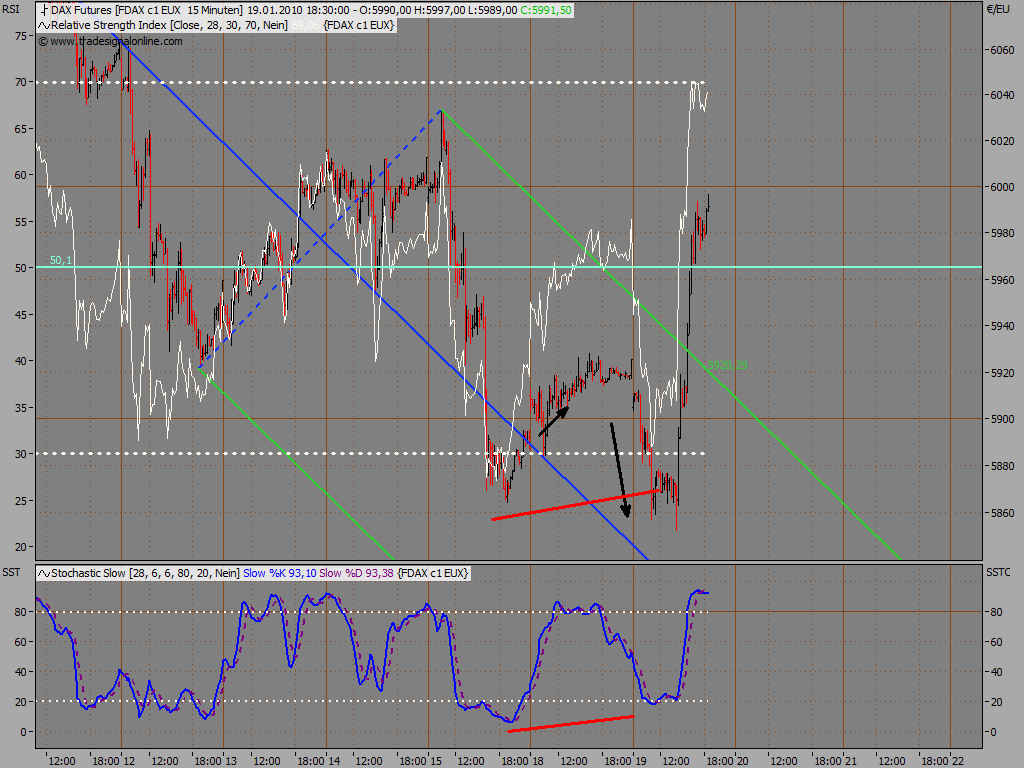The width and height of the screenshot is (1024, 768).
Task: Click the closing value C:5991,50
Action: point(546,10)
